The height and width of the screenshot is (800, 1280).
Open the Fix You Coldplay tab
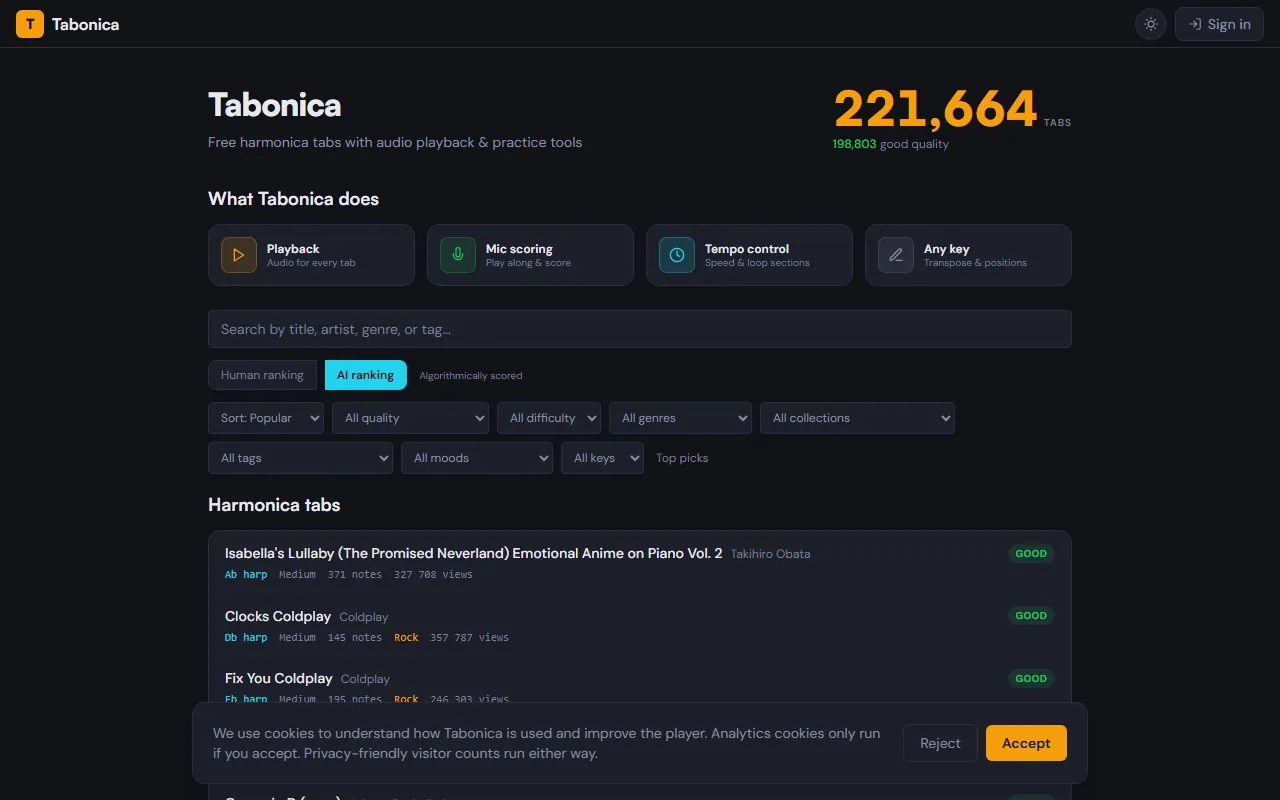pos(279,678)
